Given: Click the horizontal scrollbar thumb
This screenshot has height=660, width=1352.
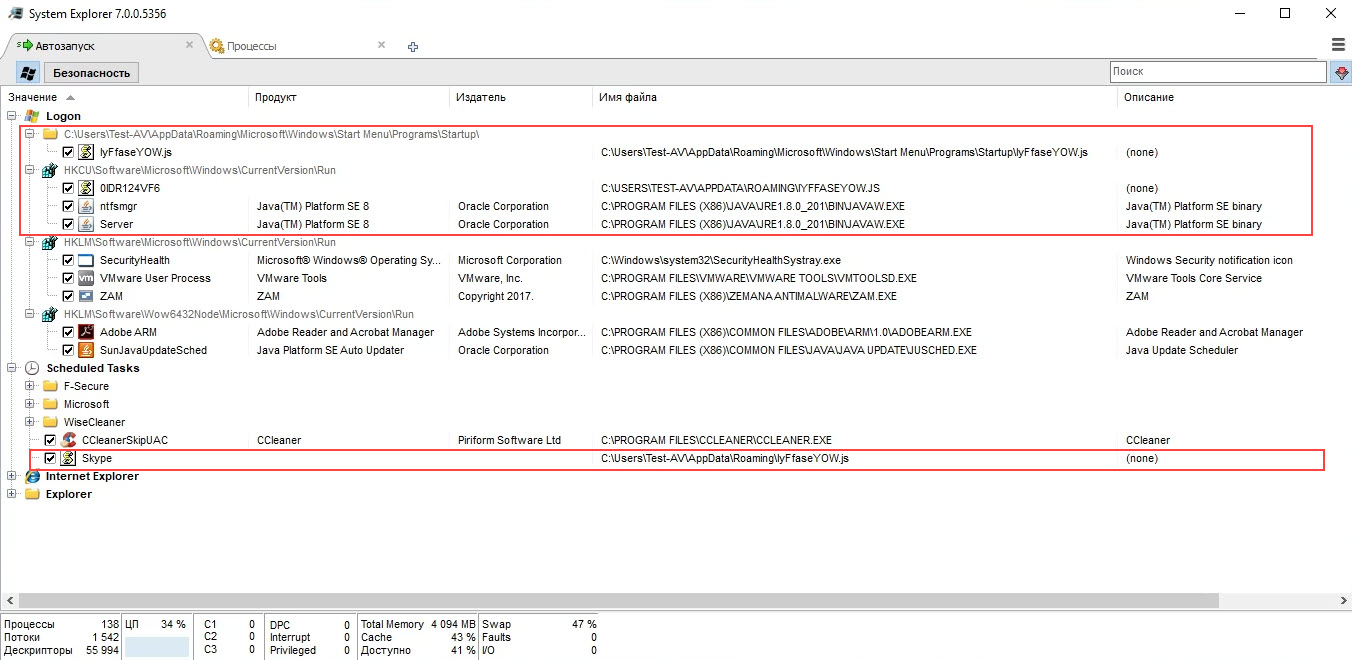Looking at the screenshot, I should [617, 600].
